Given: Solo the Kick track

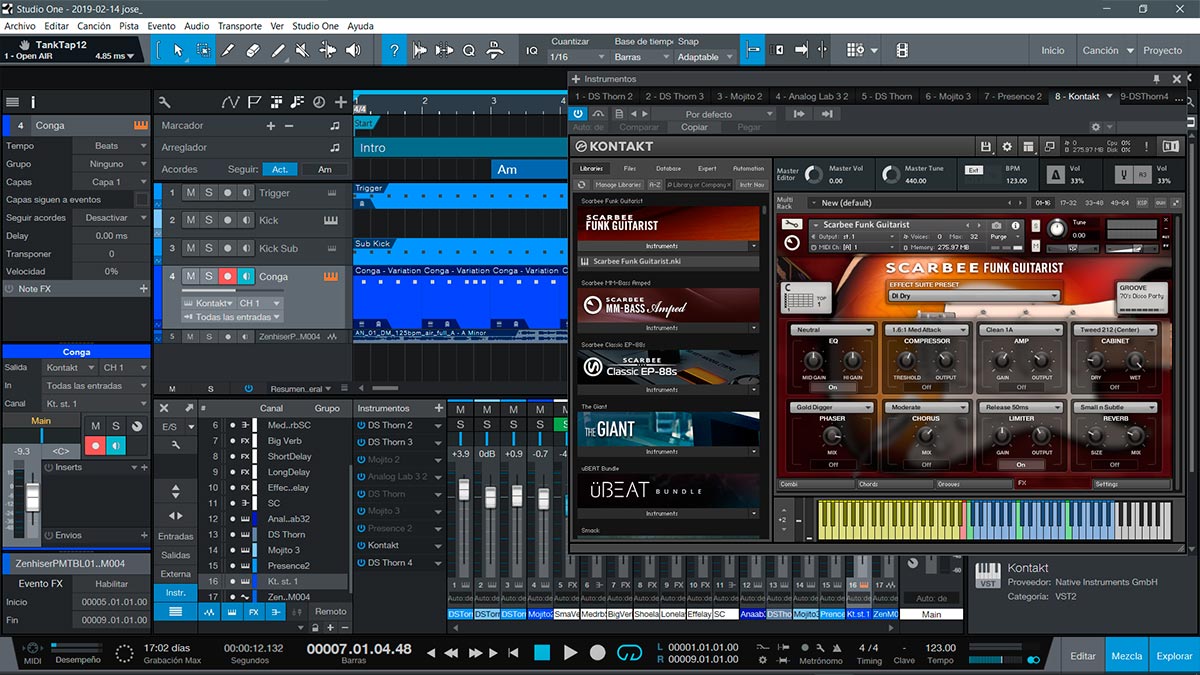Looking at the screenshot, I should click(209, 220).
